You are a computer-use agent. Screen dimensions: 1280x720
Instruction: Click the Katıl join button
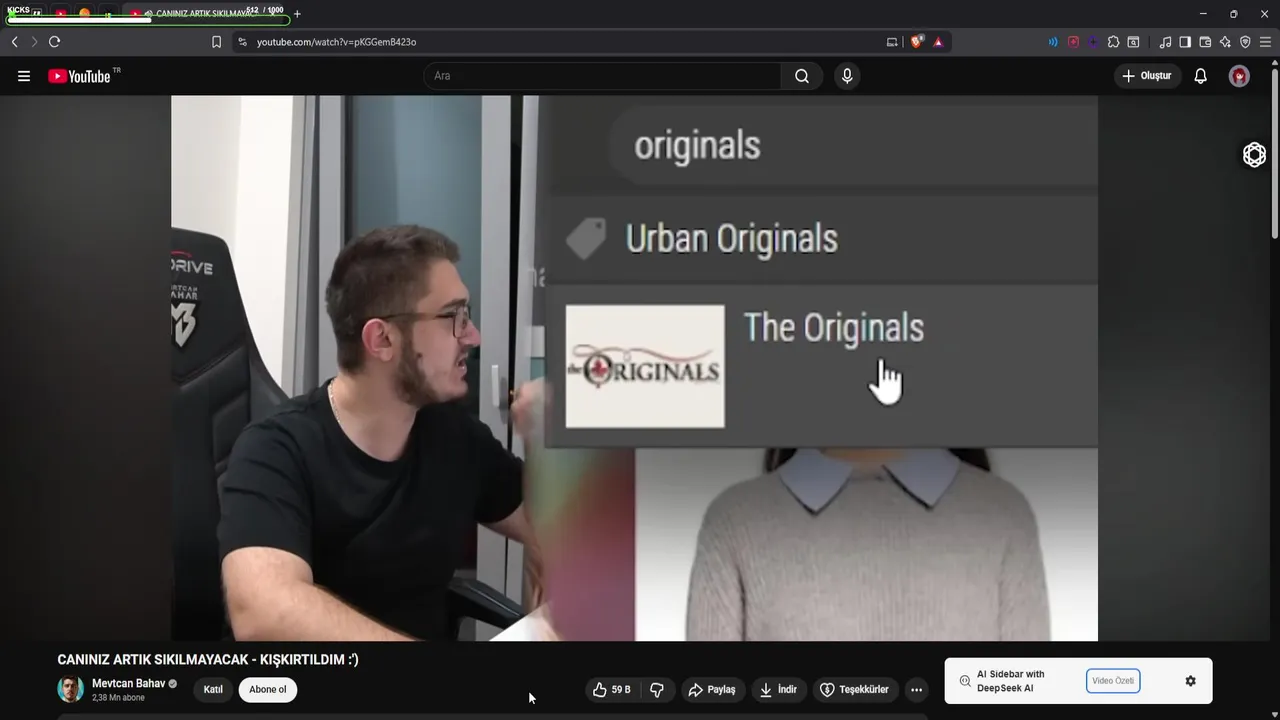(213, 690)
